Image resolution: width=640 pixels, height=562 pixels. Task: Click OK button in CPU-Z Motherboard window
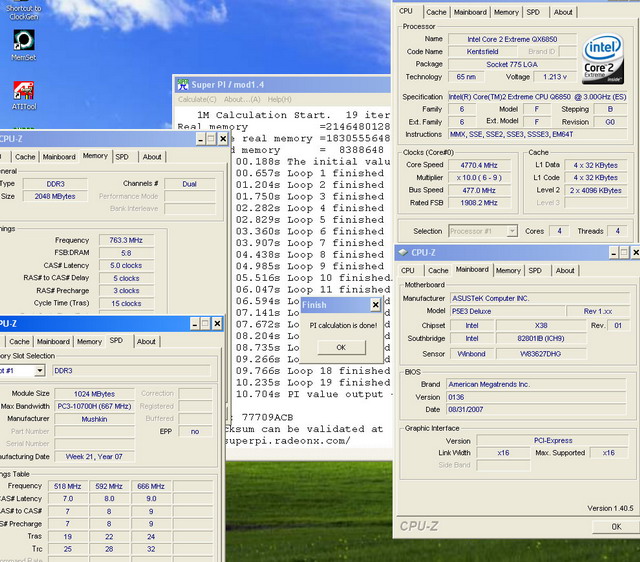point(616,527)
